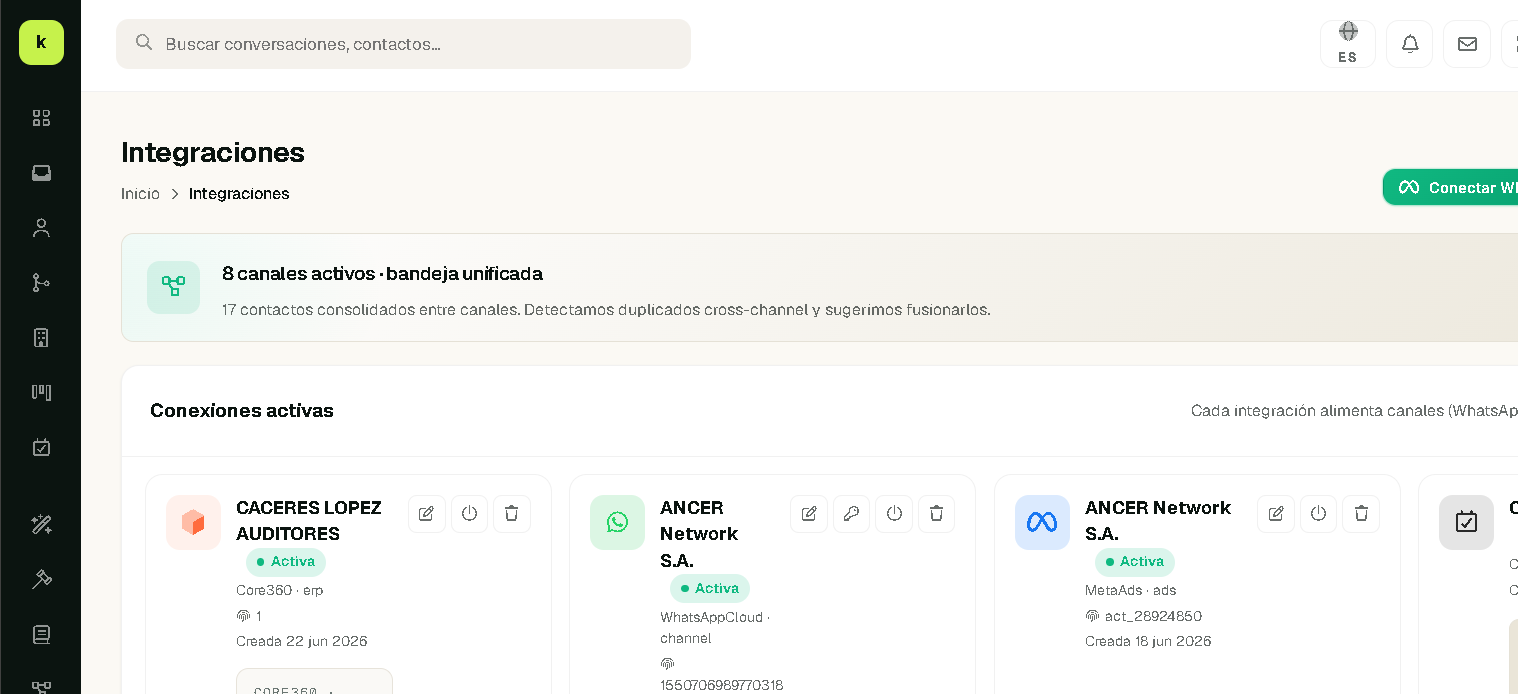Viewport: 1518px width, 694px height.
Task: Click the green k logo in sidebar
Action: (41, 42)
